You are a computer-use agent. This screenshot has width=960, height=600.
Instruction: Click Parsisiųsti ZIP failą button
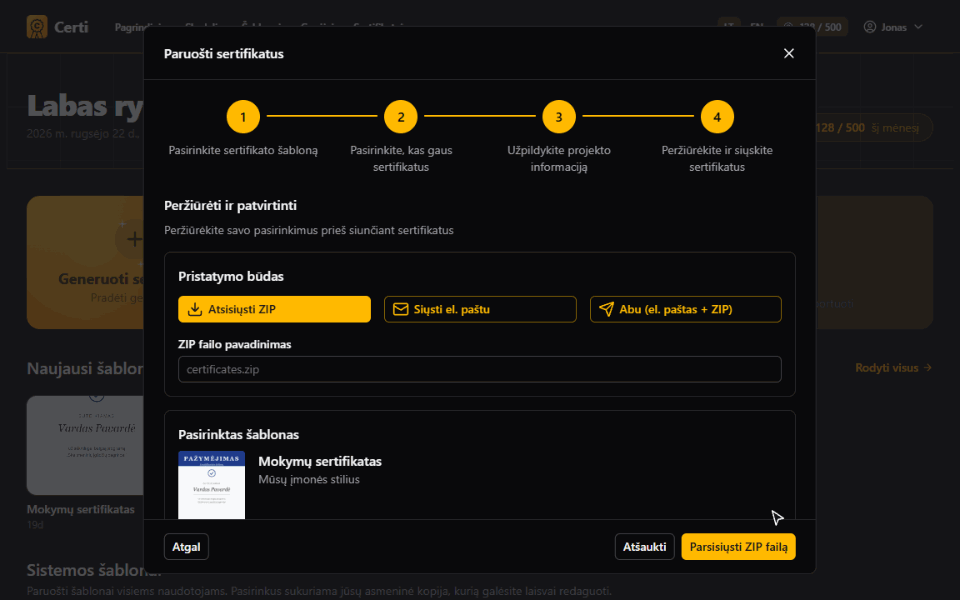click(738, 547)
